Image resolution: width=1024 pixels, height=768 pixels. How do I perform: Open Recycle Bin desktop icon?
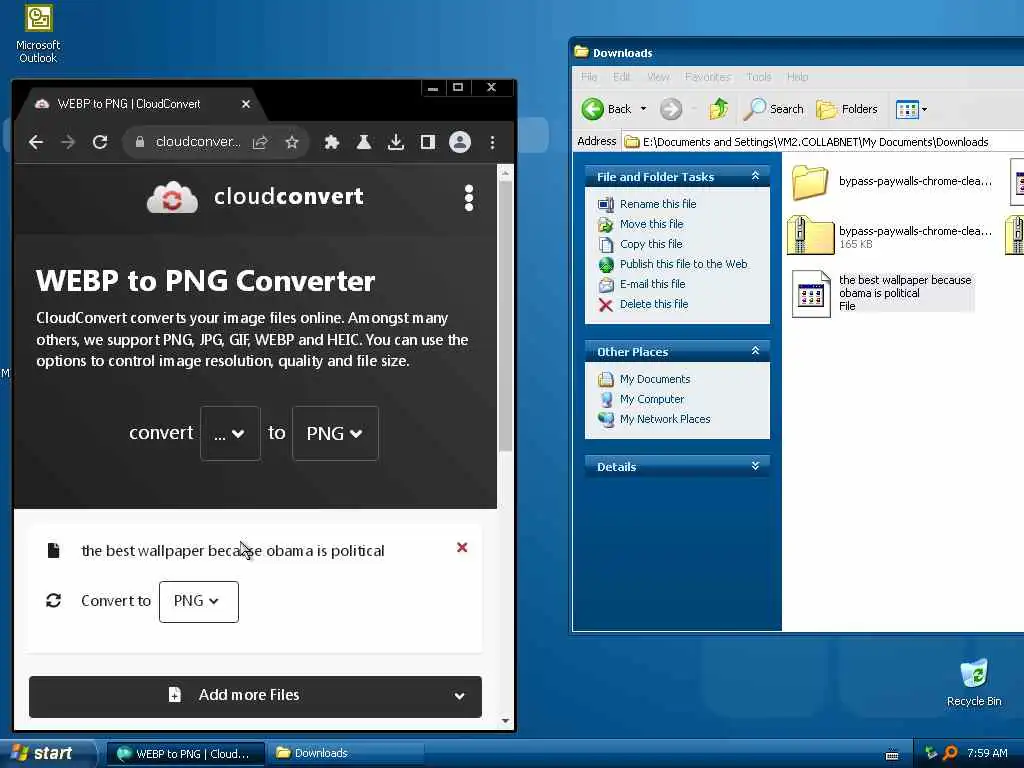pos(974,683)
